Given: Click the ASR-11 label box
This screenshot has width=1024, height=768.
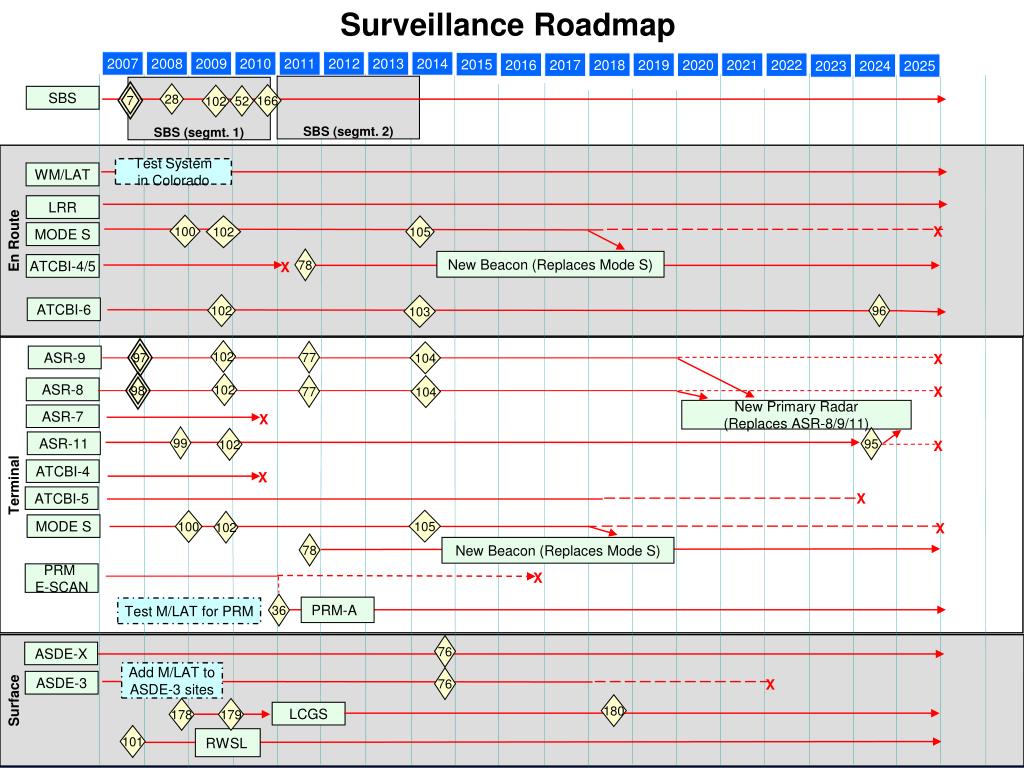Looking at the screenshot, I should [x=63, y=443].
